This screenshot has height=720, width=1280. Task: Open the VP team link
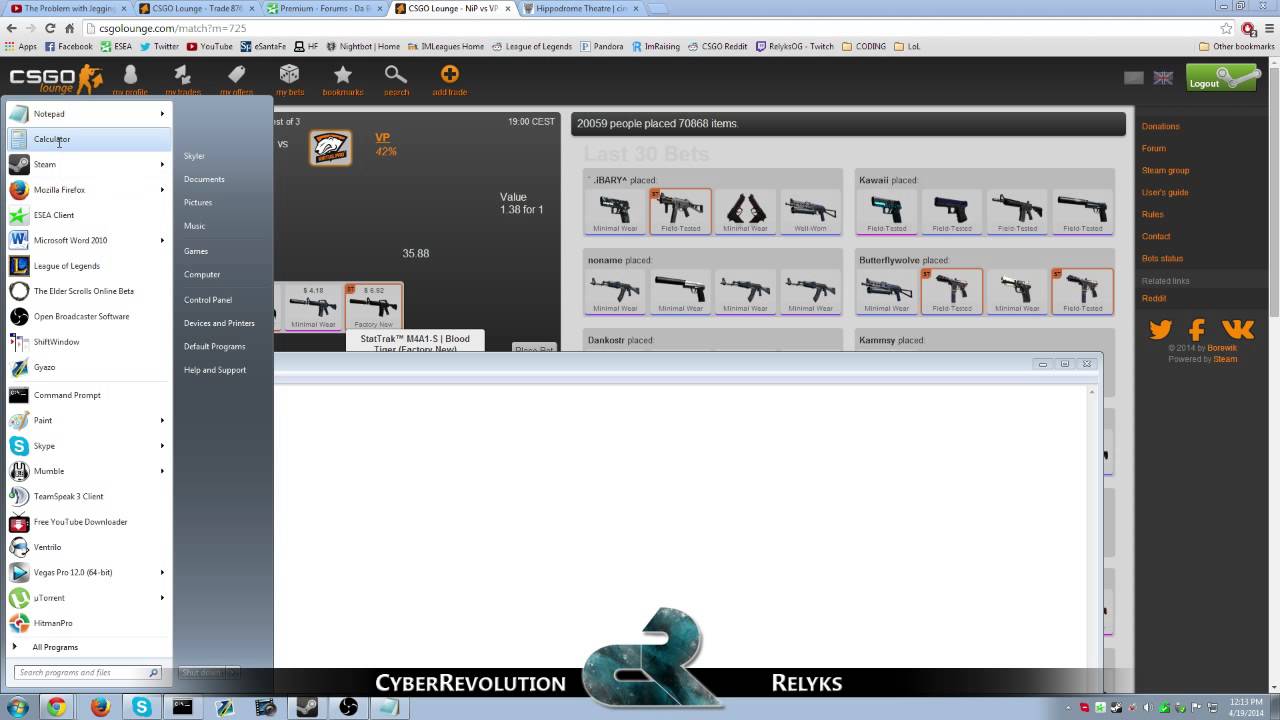(x=382, y=138)
